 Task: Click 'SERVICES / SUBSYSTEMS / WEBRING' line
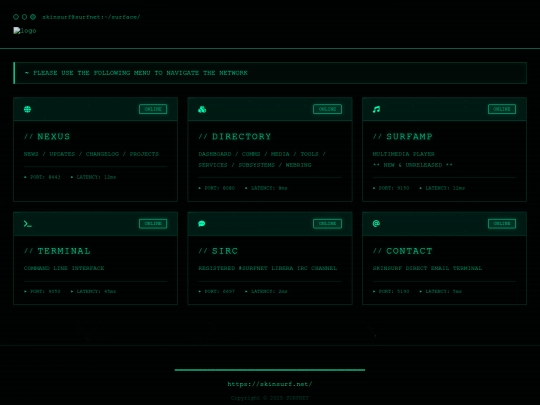click(x=255, y=165)
